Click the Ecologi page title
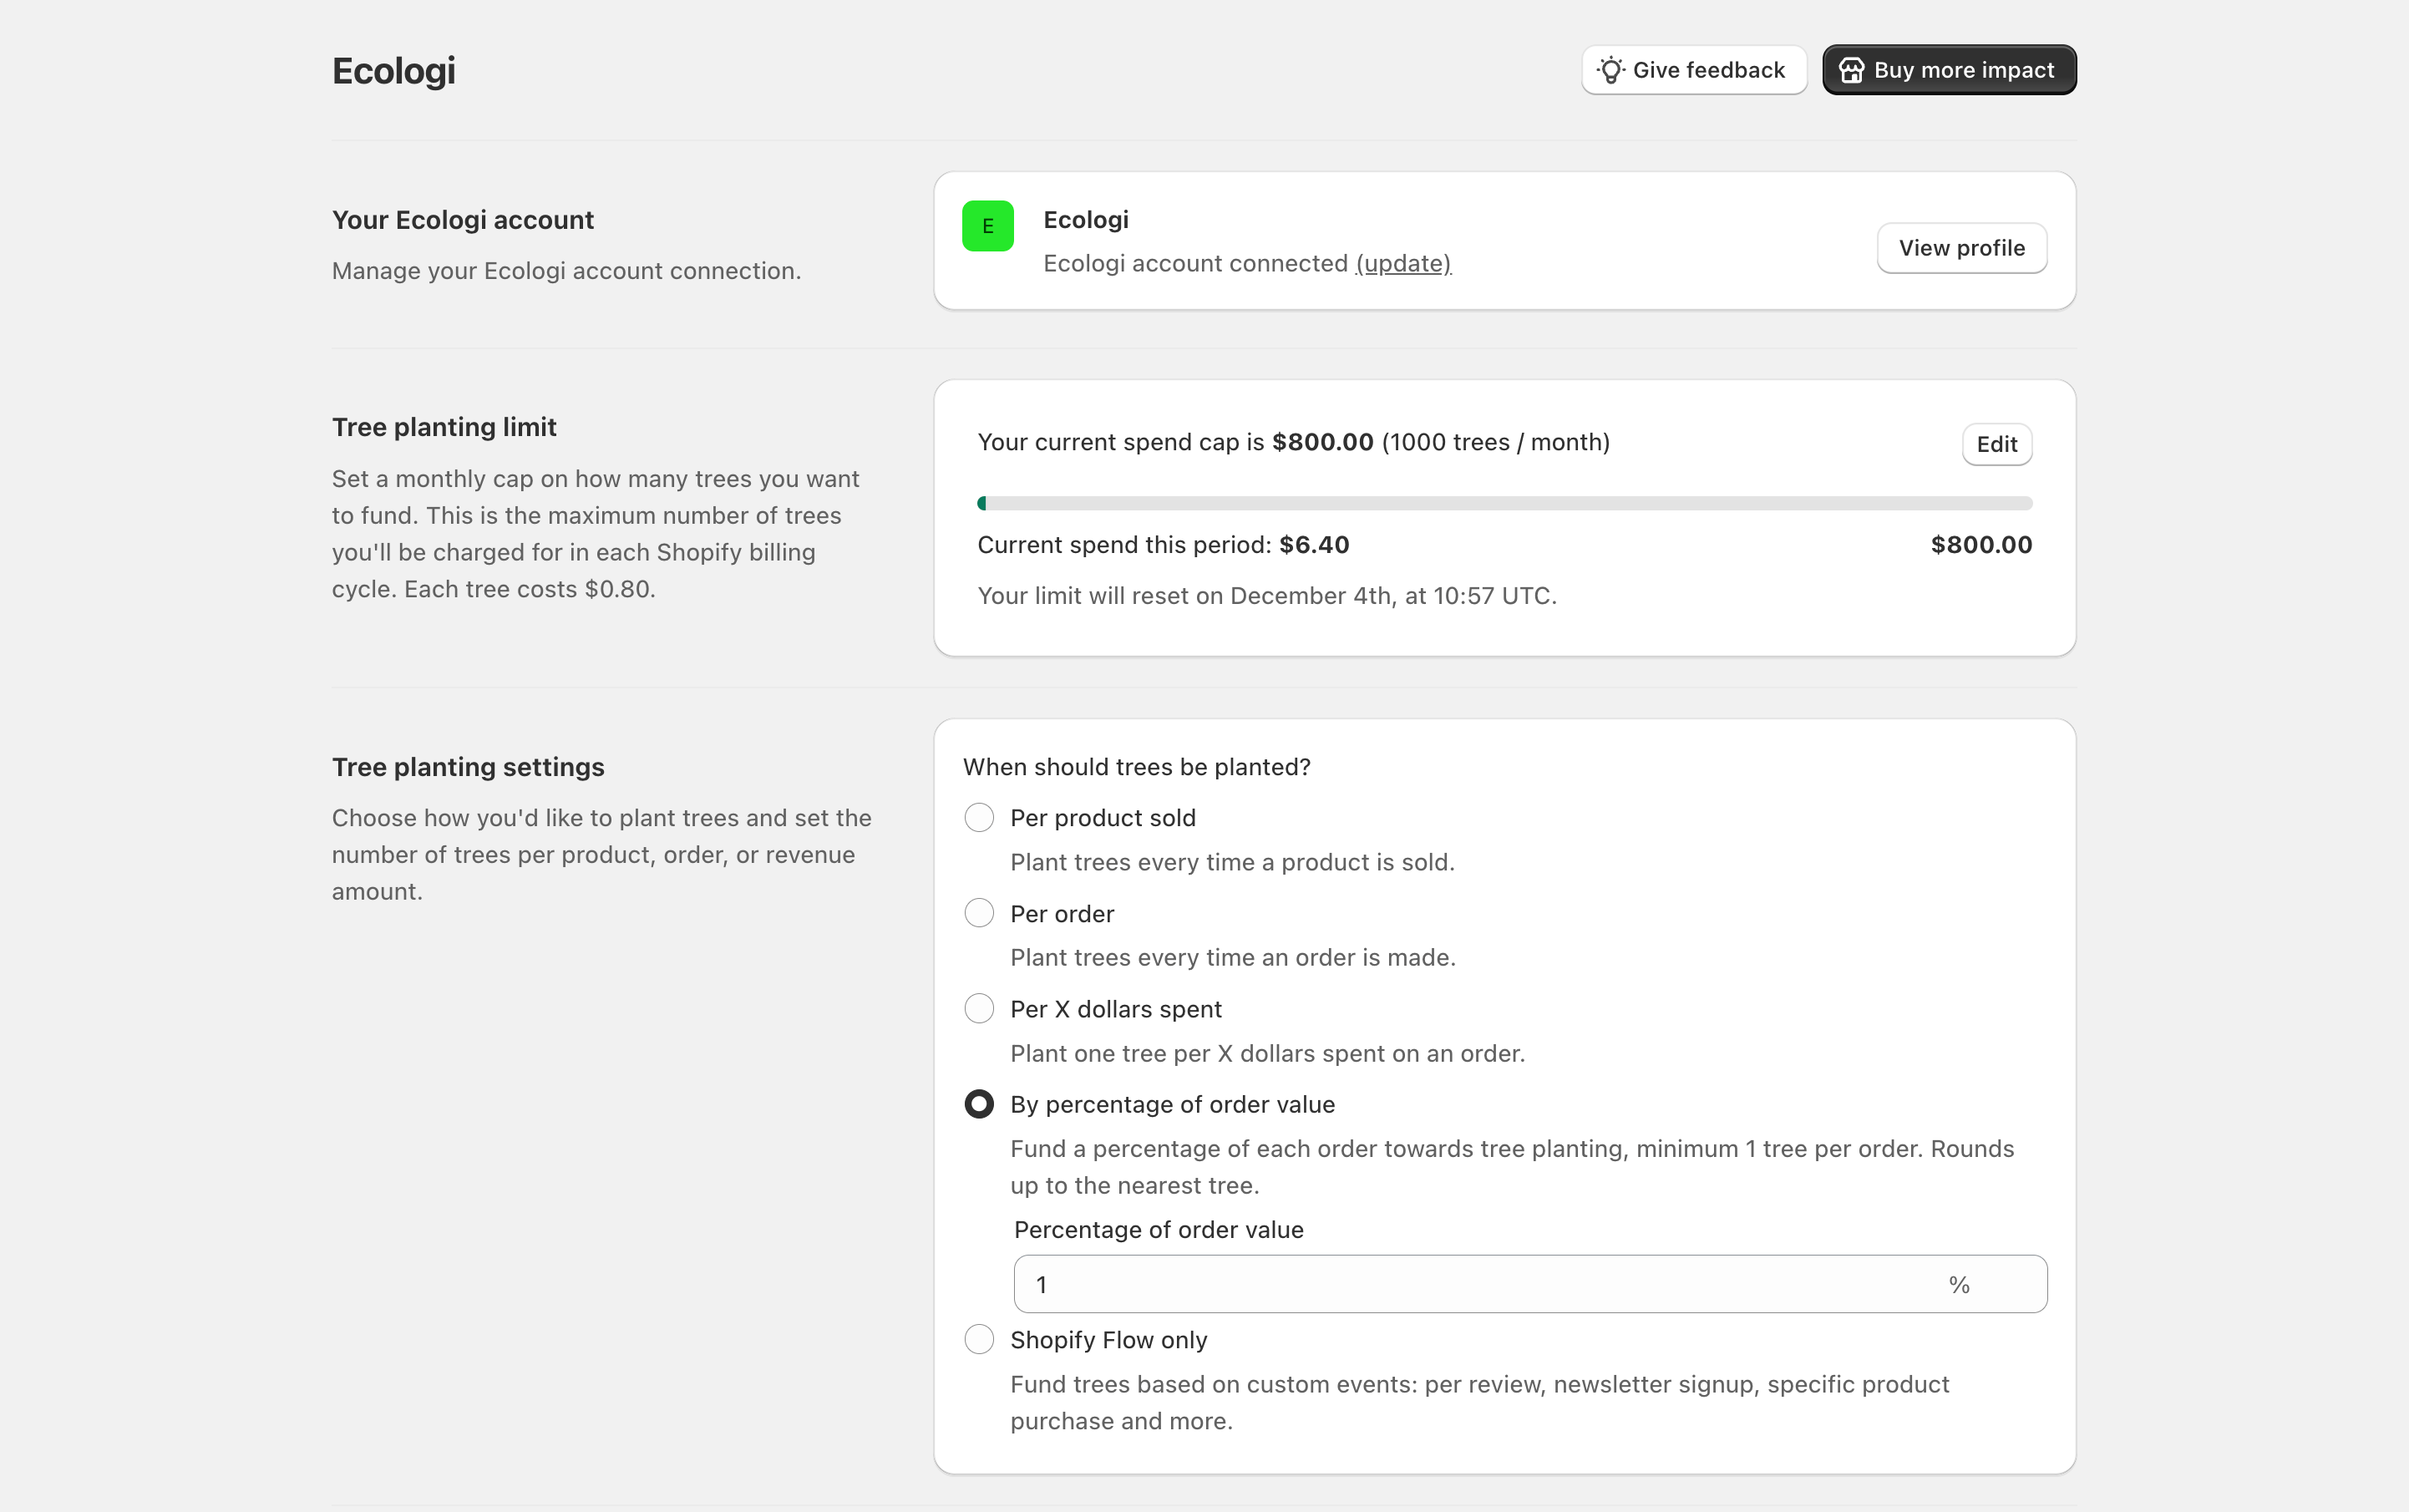This screenshot has height=1512, width=2409. 393,71
